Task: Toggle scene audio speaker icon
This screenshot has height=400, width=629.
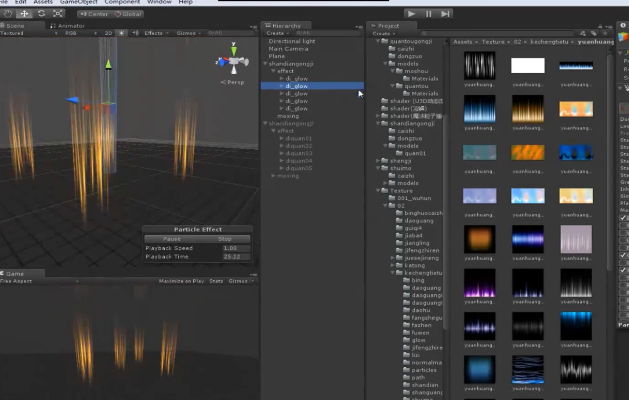Action: click(x=135, y=33)
